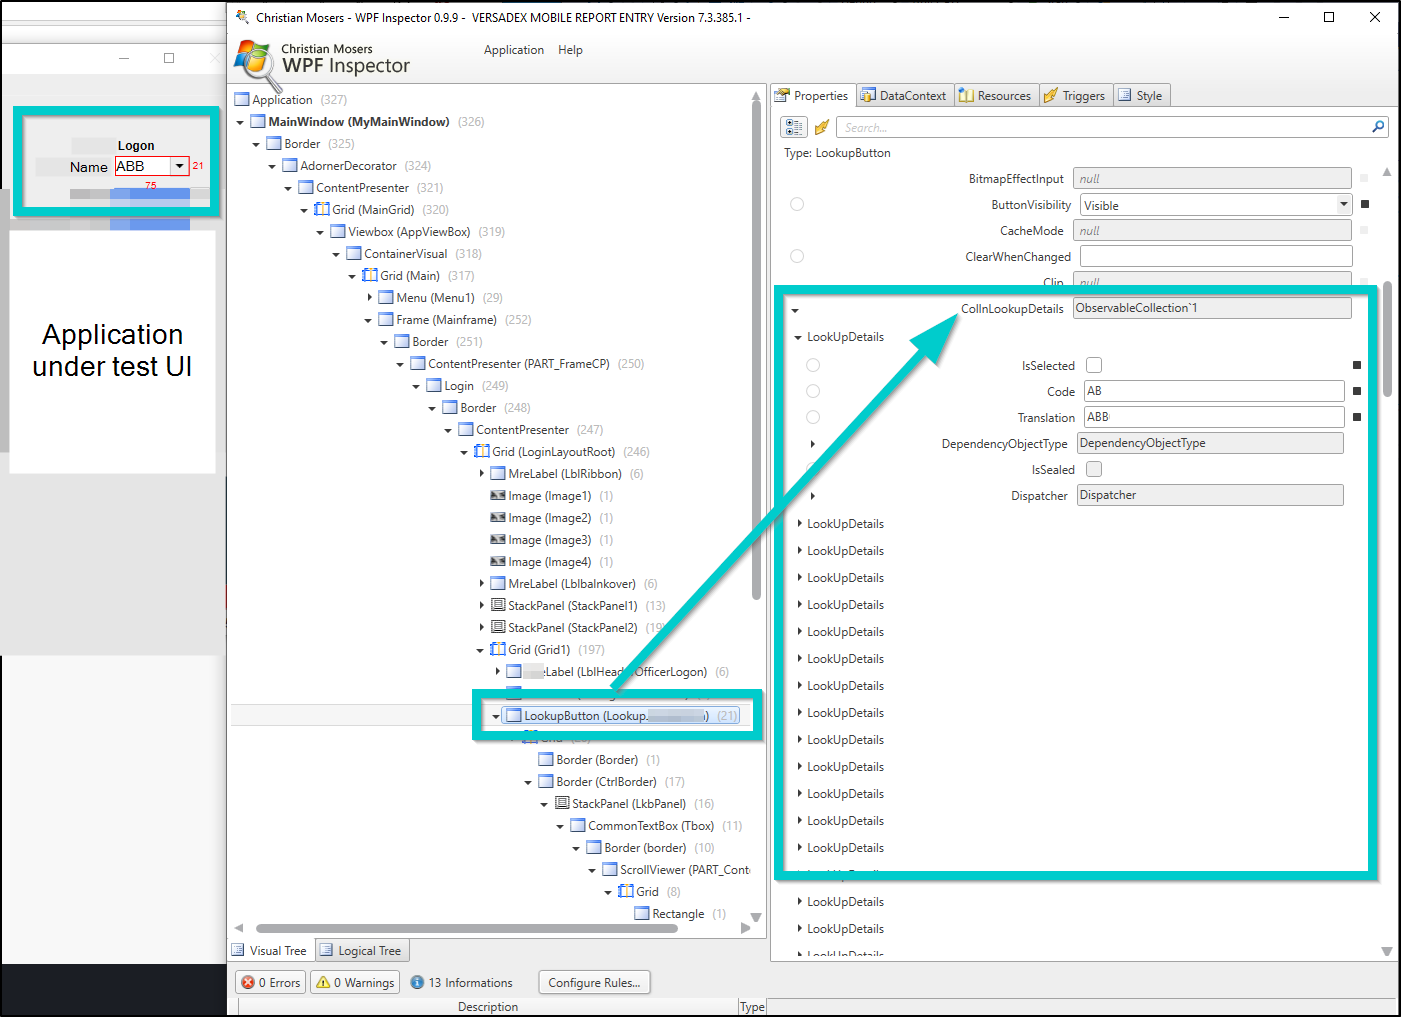1401x1017 pixels.
Task: Switch to the Logical Tree view
Action: [x=362, y=951]
